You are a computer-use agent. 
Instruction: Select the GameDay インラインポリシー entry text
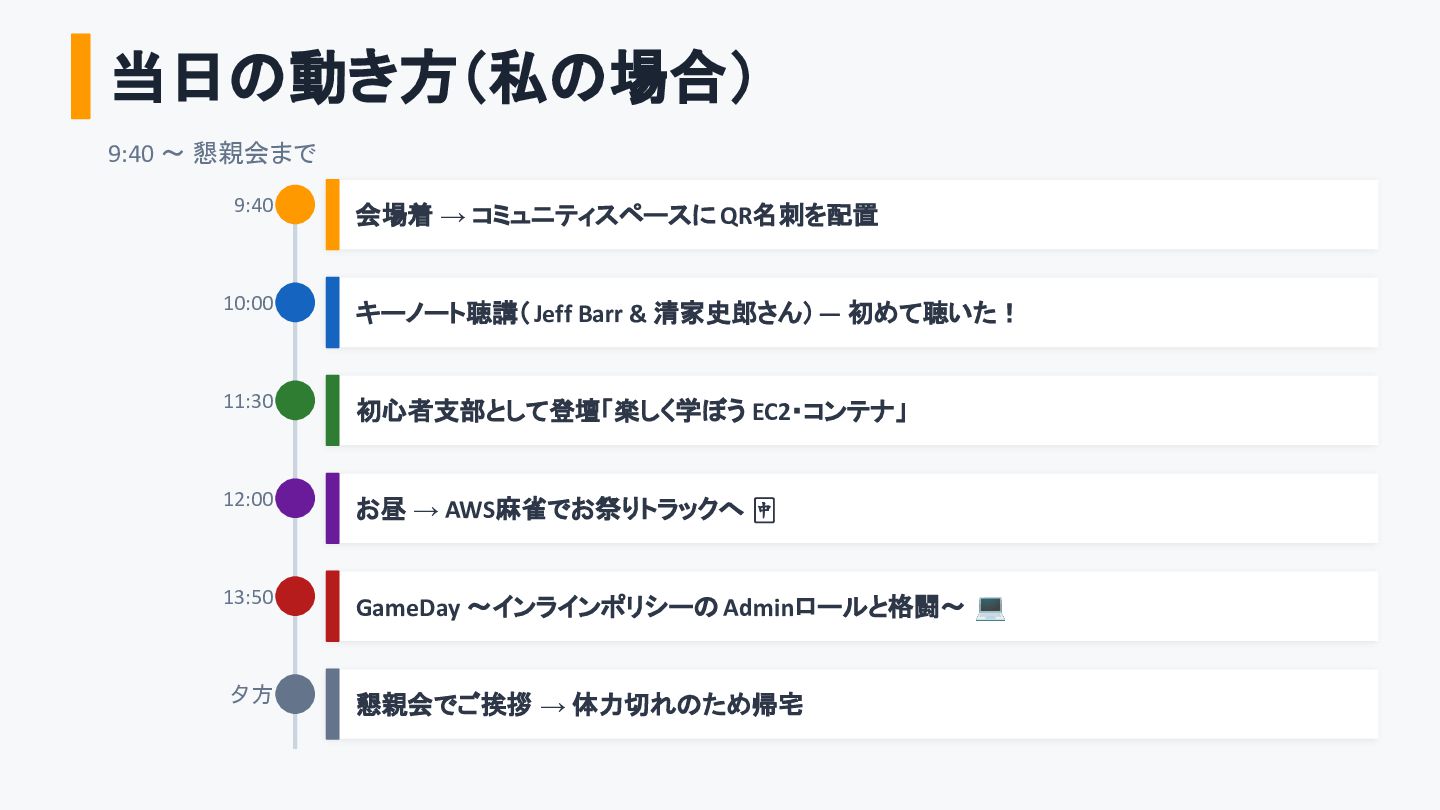click(660, 607)
